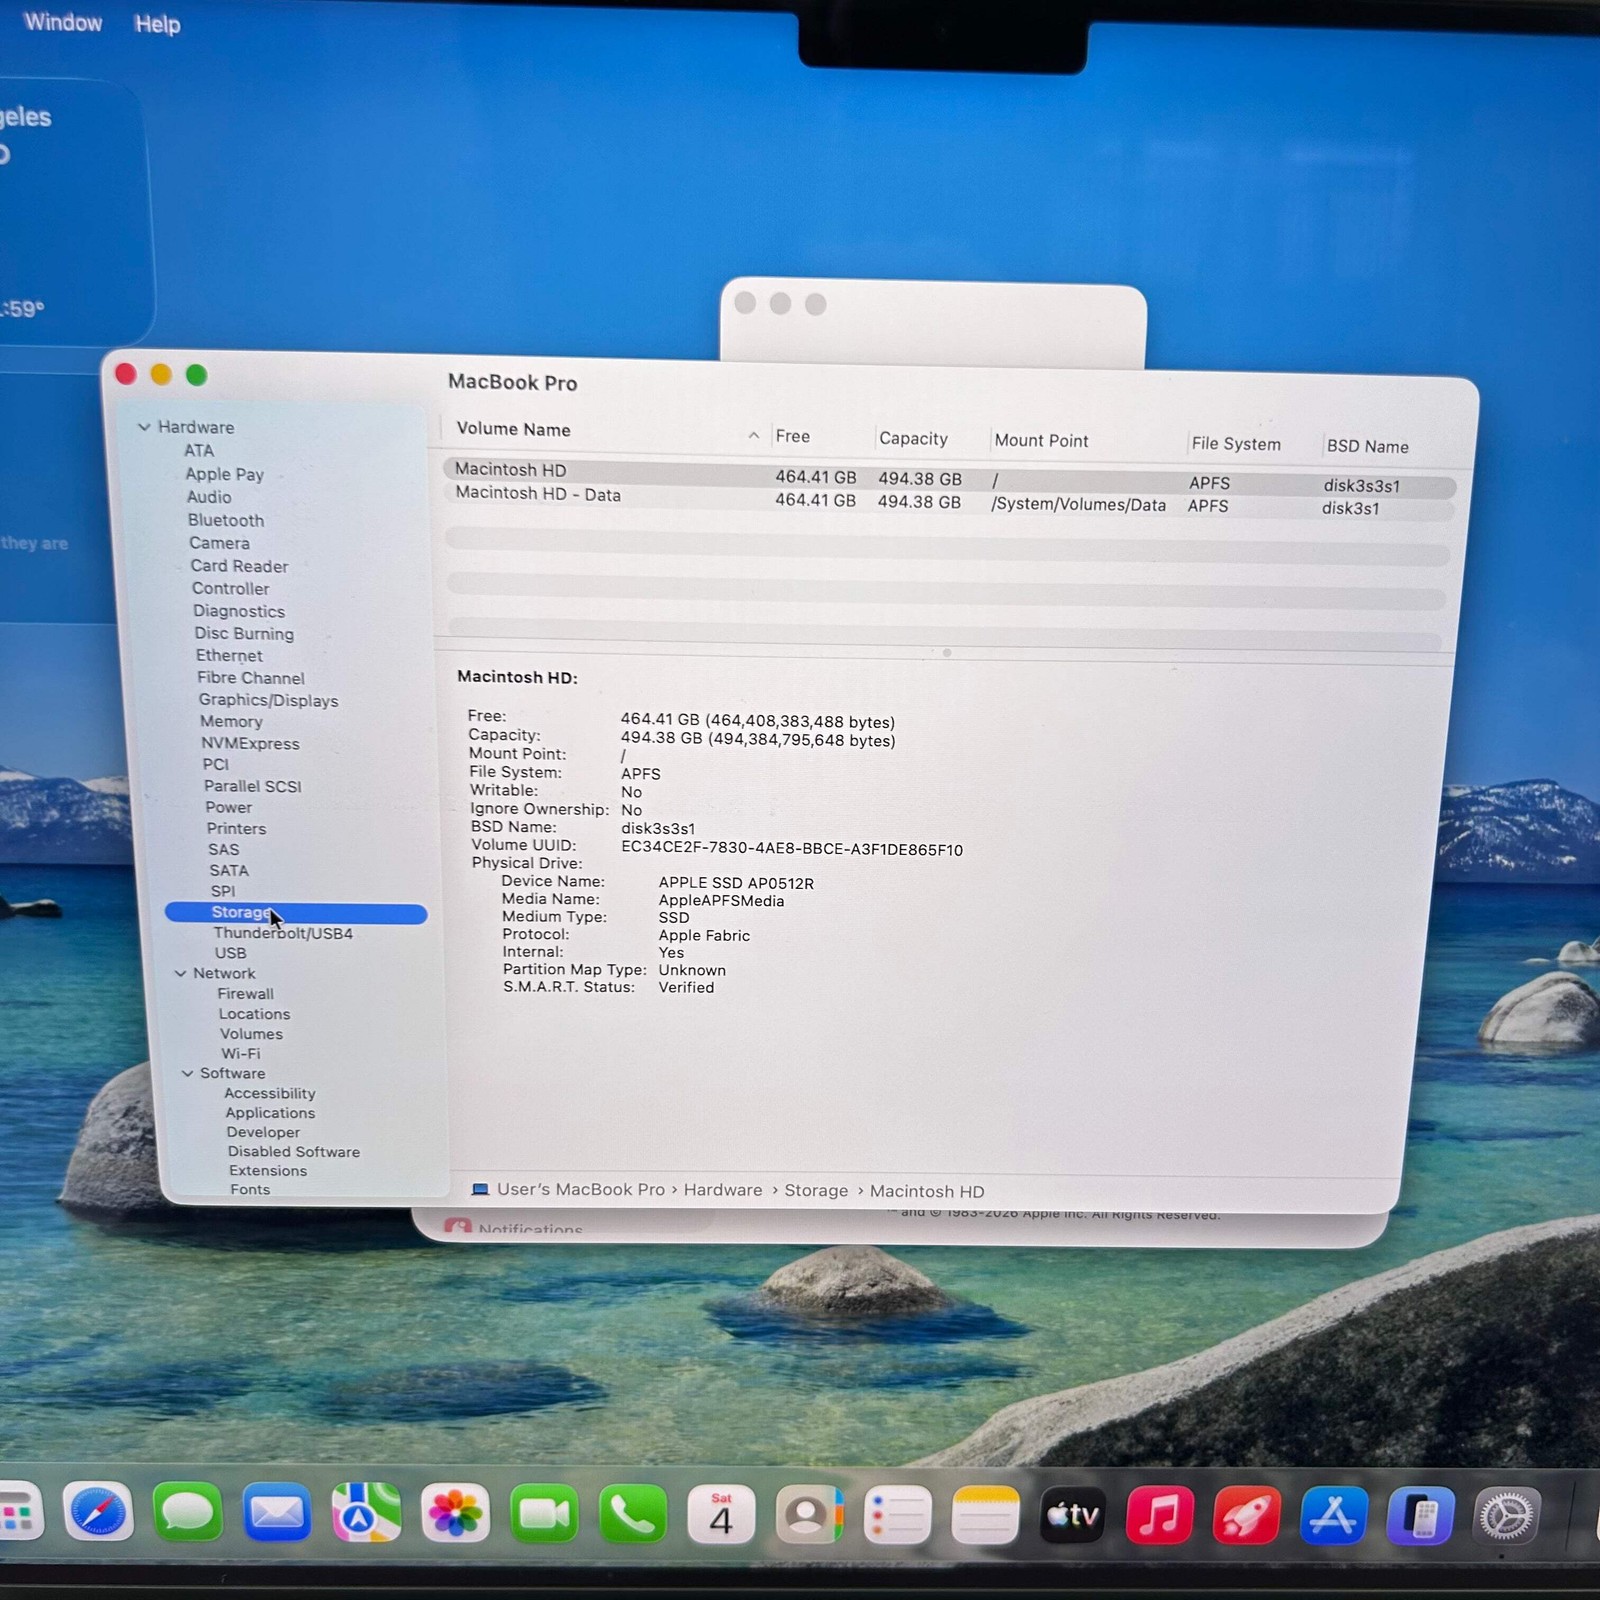Screen dimensions: 1600x1600
Task: Open iPhone Mirroring in the Dock
Action: point(1420,1514)
